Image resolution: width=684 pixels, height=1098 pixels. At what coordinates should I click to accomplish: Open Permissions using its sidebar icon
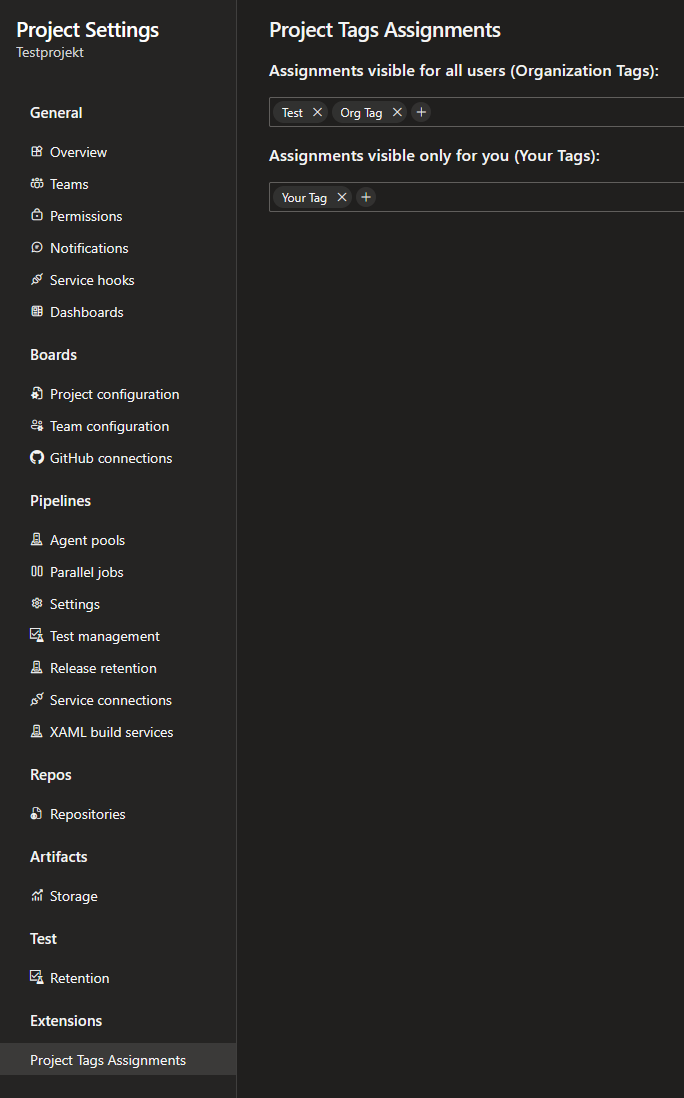click(37, 215)
